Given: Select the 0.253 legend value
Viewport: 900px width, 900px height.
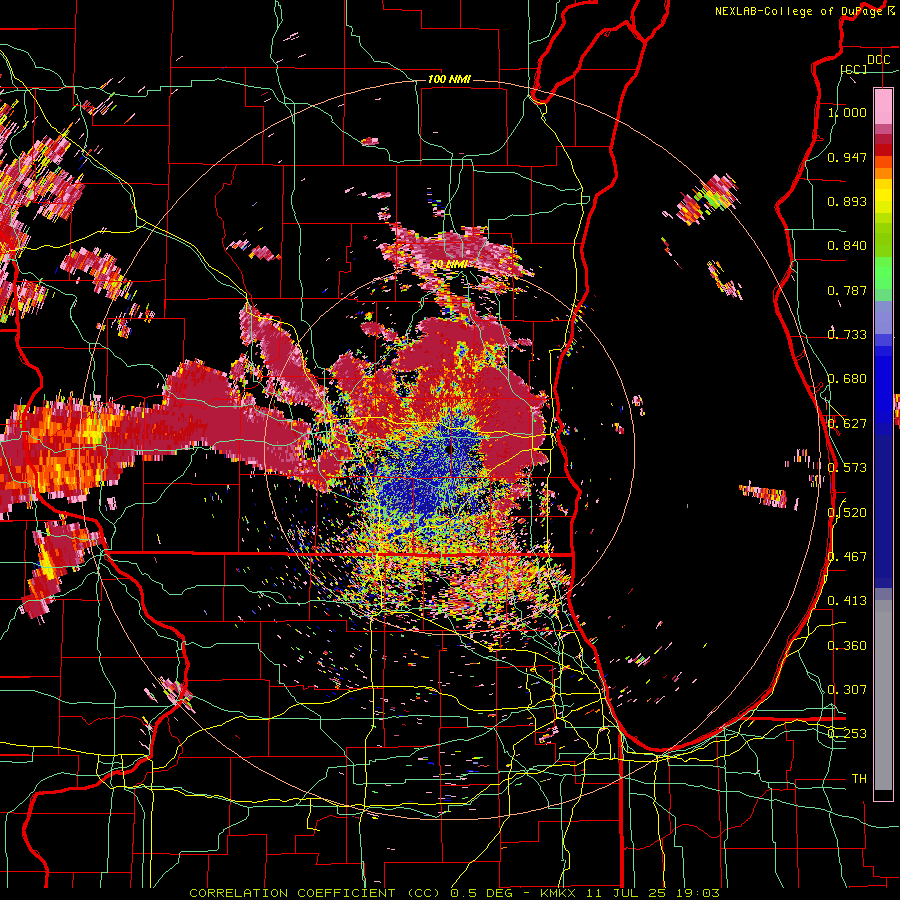Looking at the screenshot, I should (847, 734).
